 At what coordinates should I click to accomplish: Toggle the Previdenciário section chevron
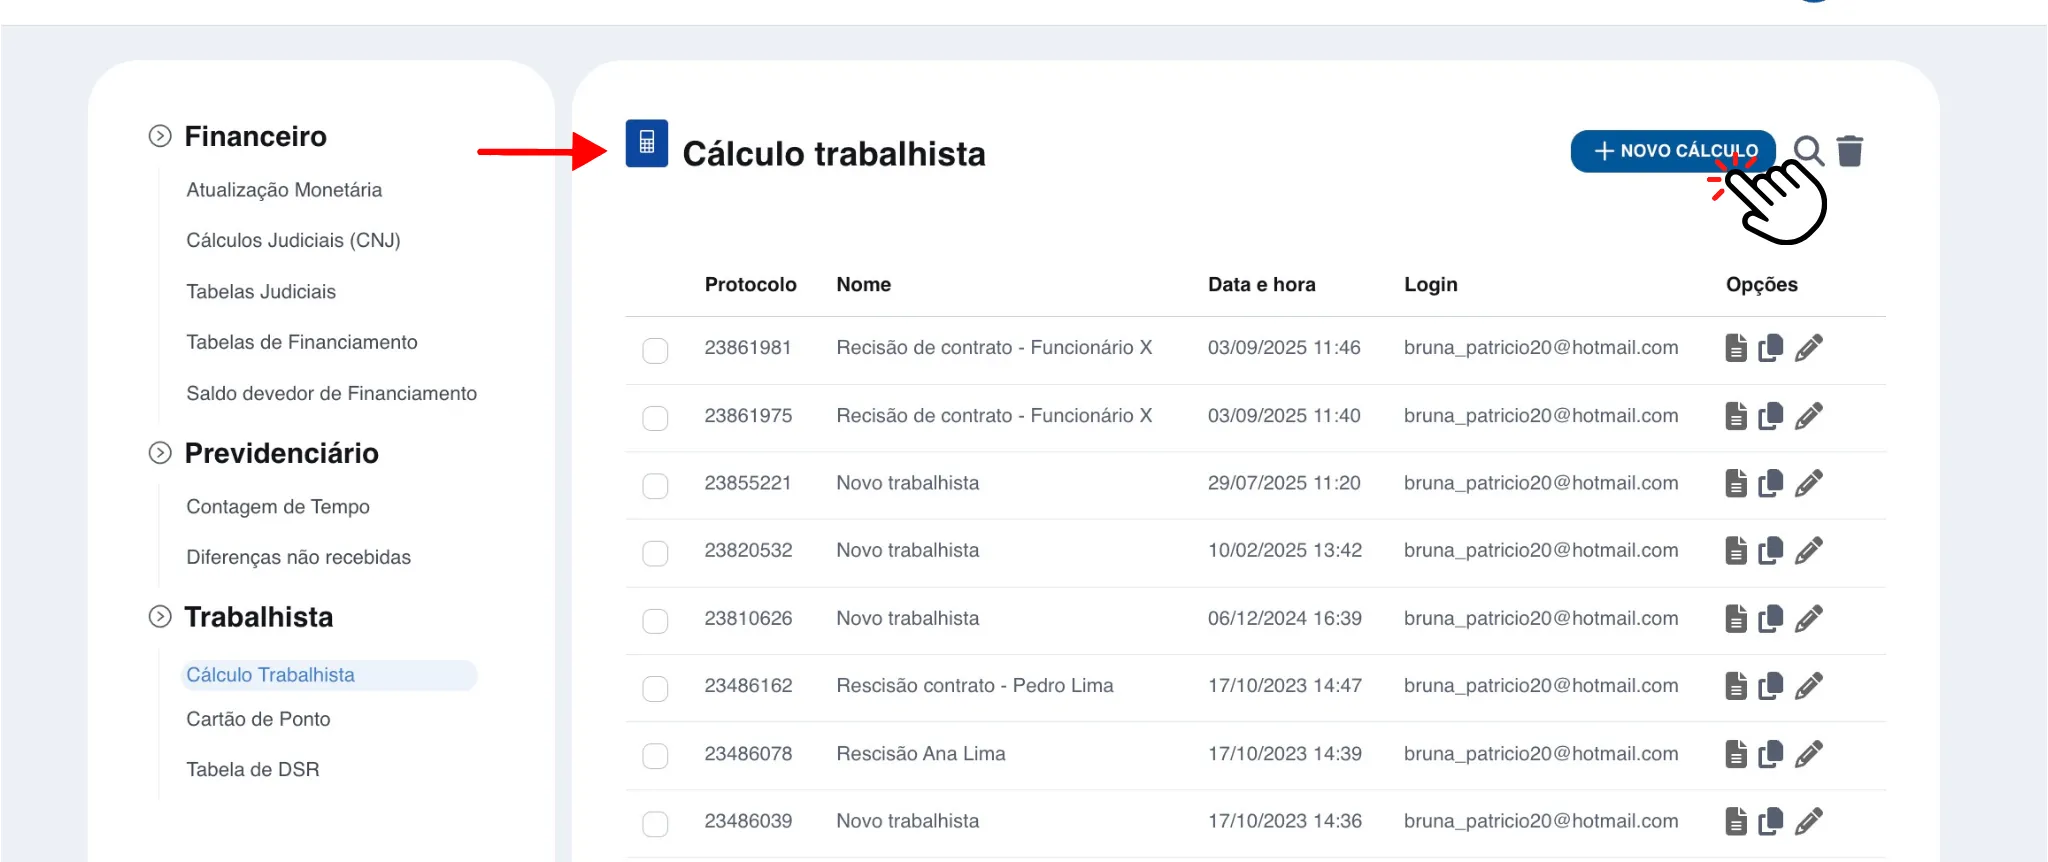click(160, 453)
